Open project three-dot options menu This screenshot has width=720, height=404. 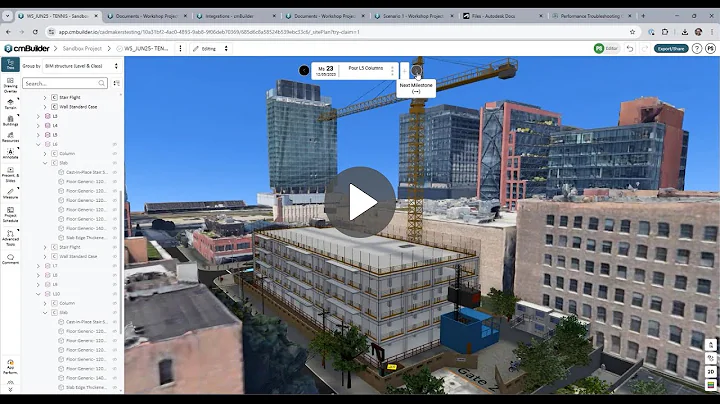click(180, 48)
